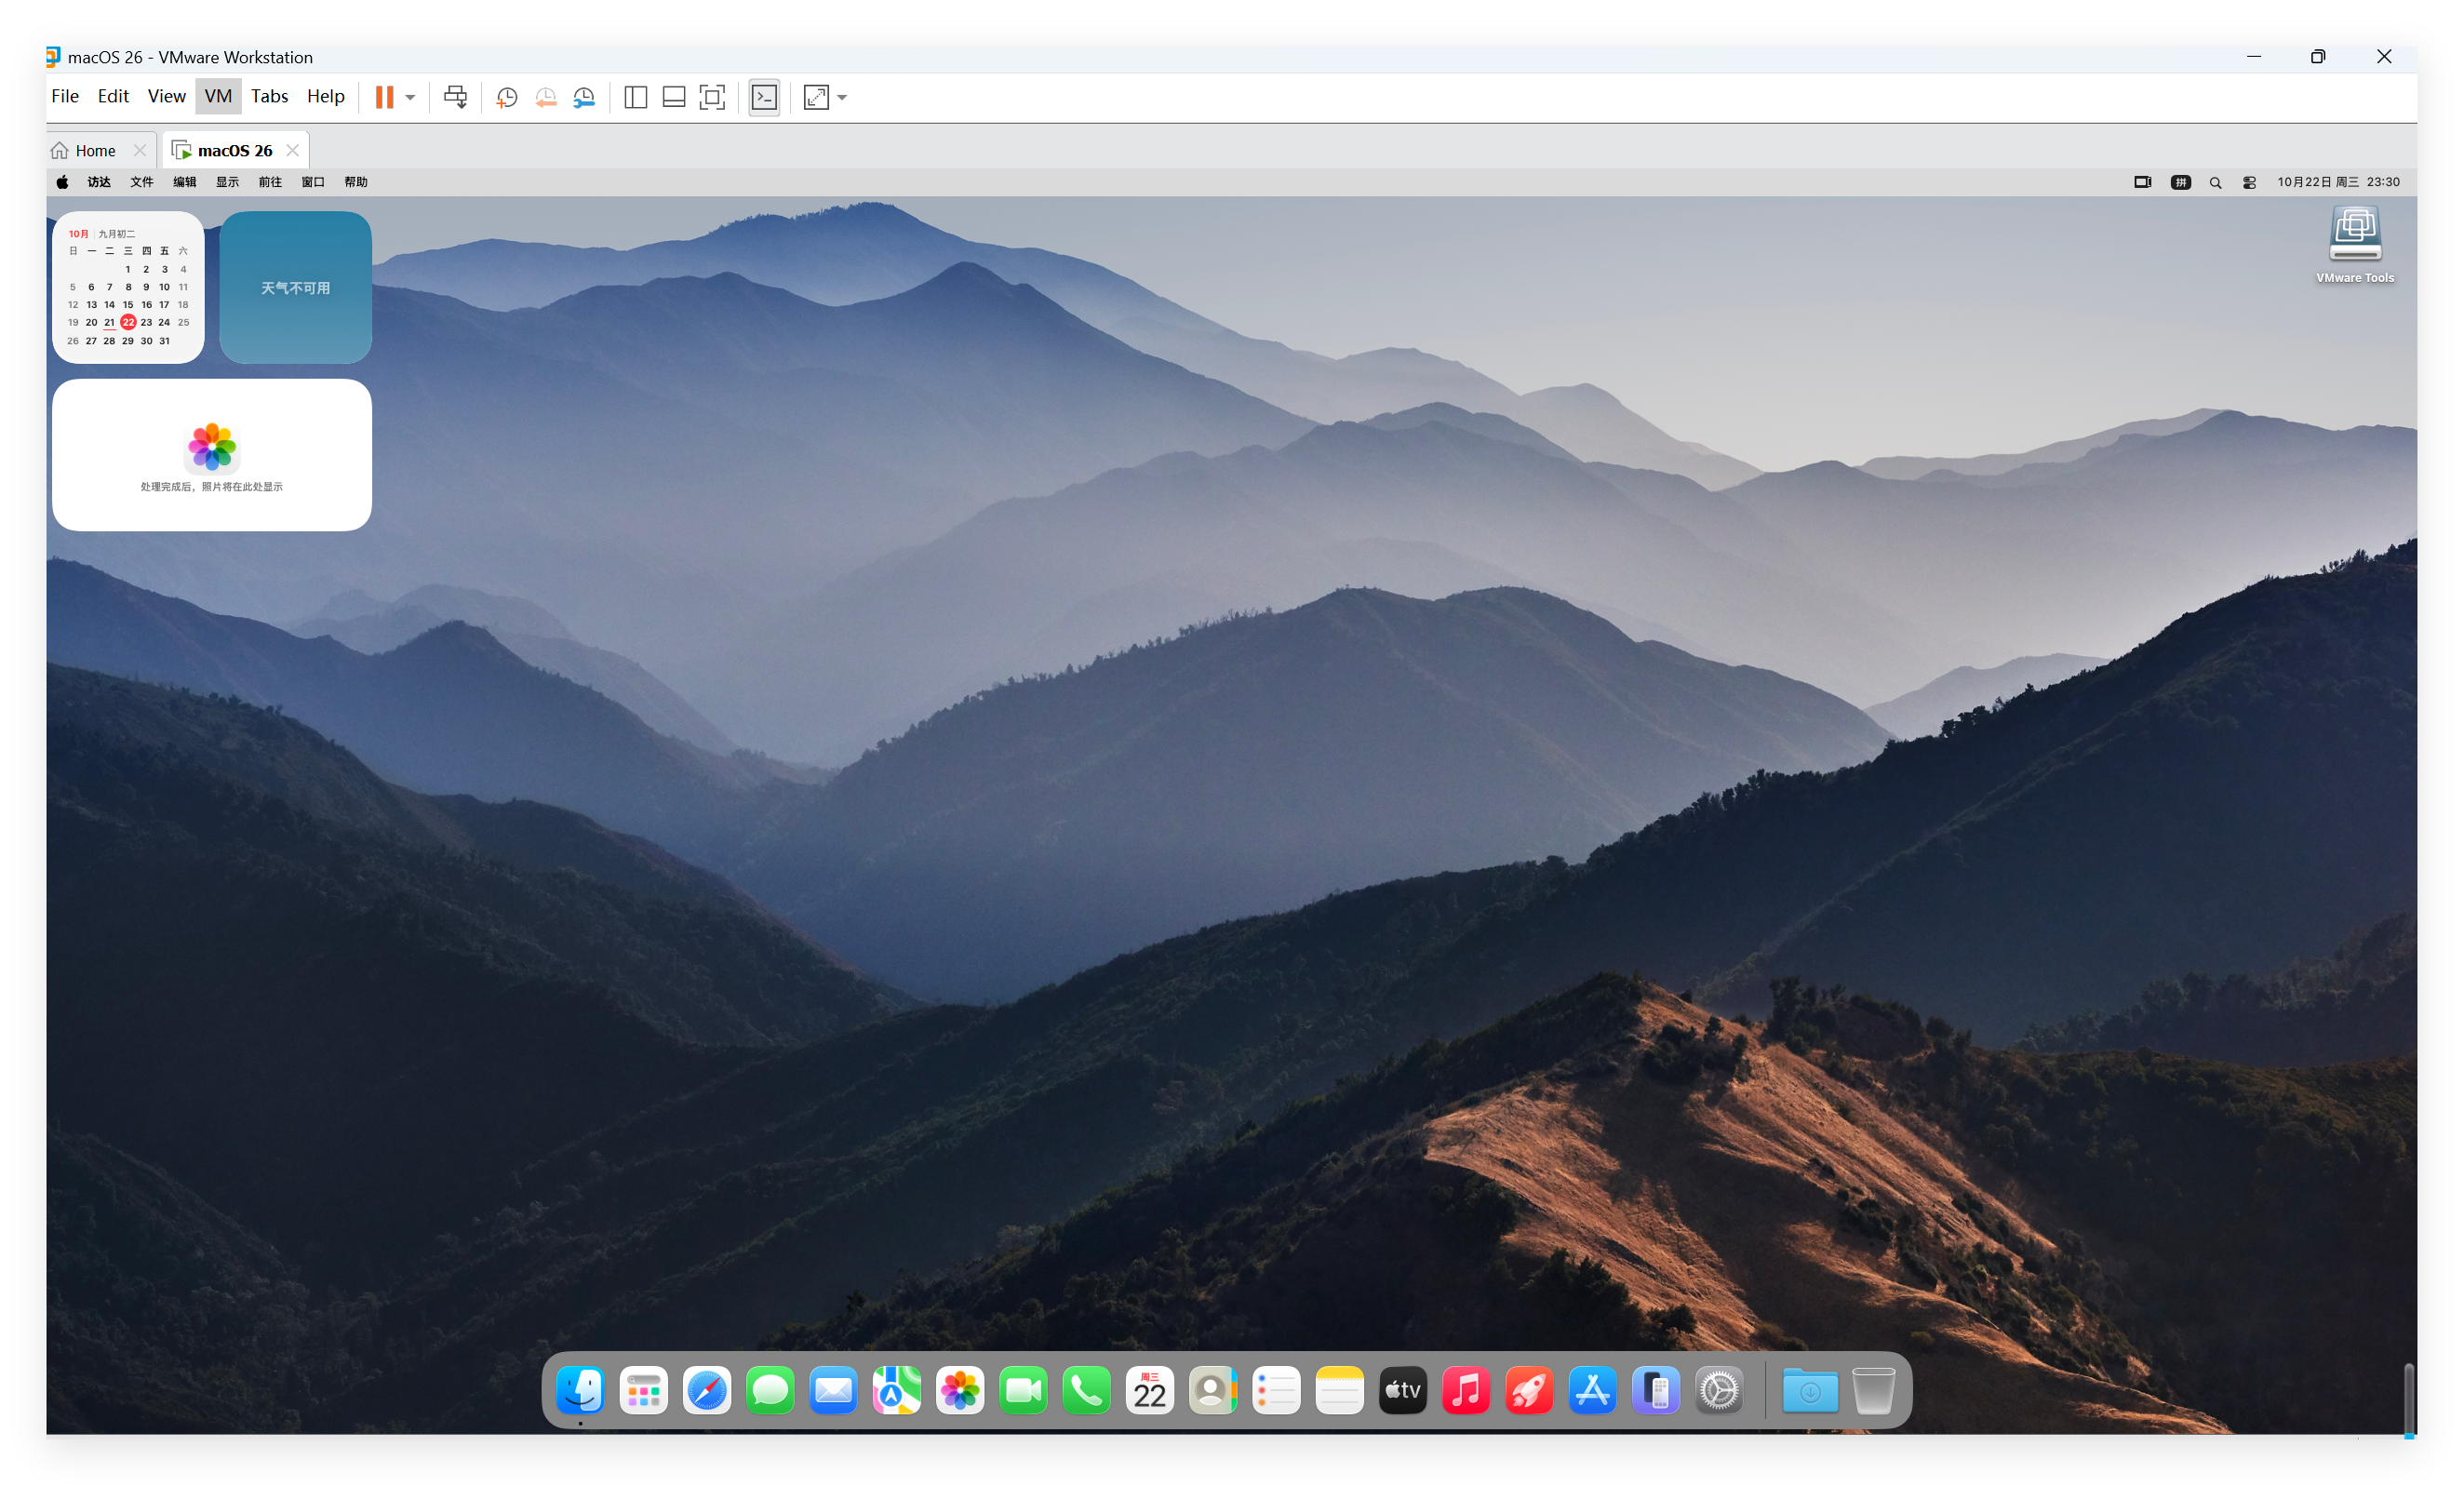This screenshot has height=1486, width=2464.
Task: Open Apple TV app in dock
Action: click(1402, 1390)
